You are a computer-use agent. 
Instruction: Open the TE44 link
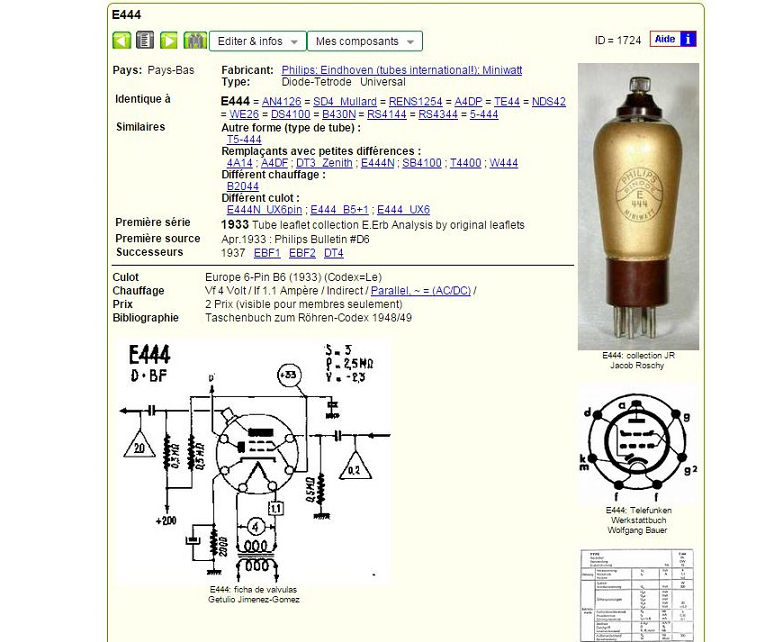(x=507, y=102)
